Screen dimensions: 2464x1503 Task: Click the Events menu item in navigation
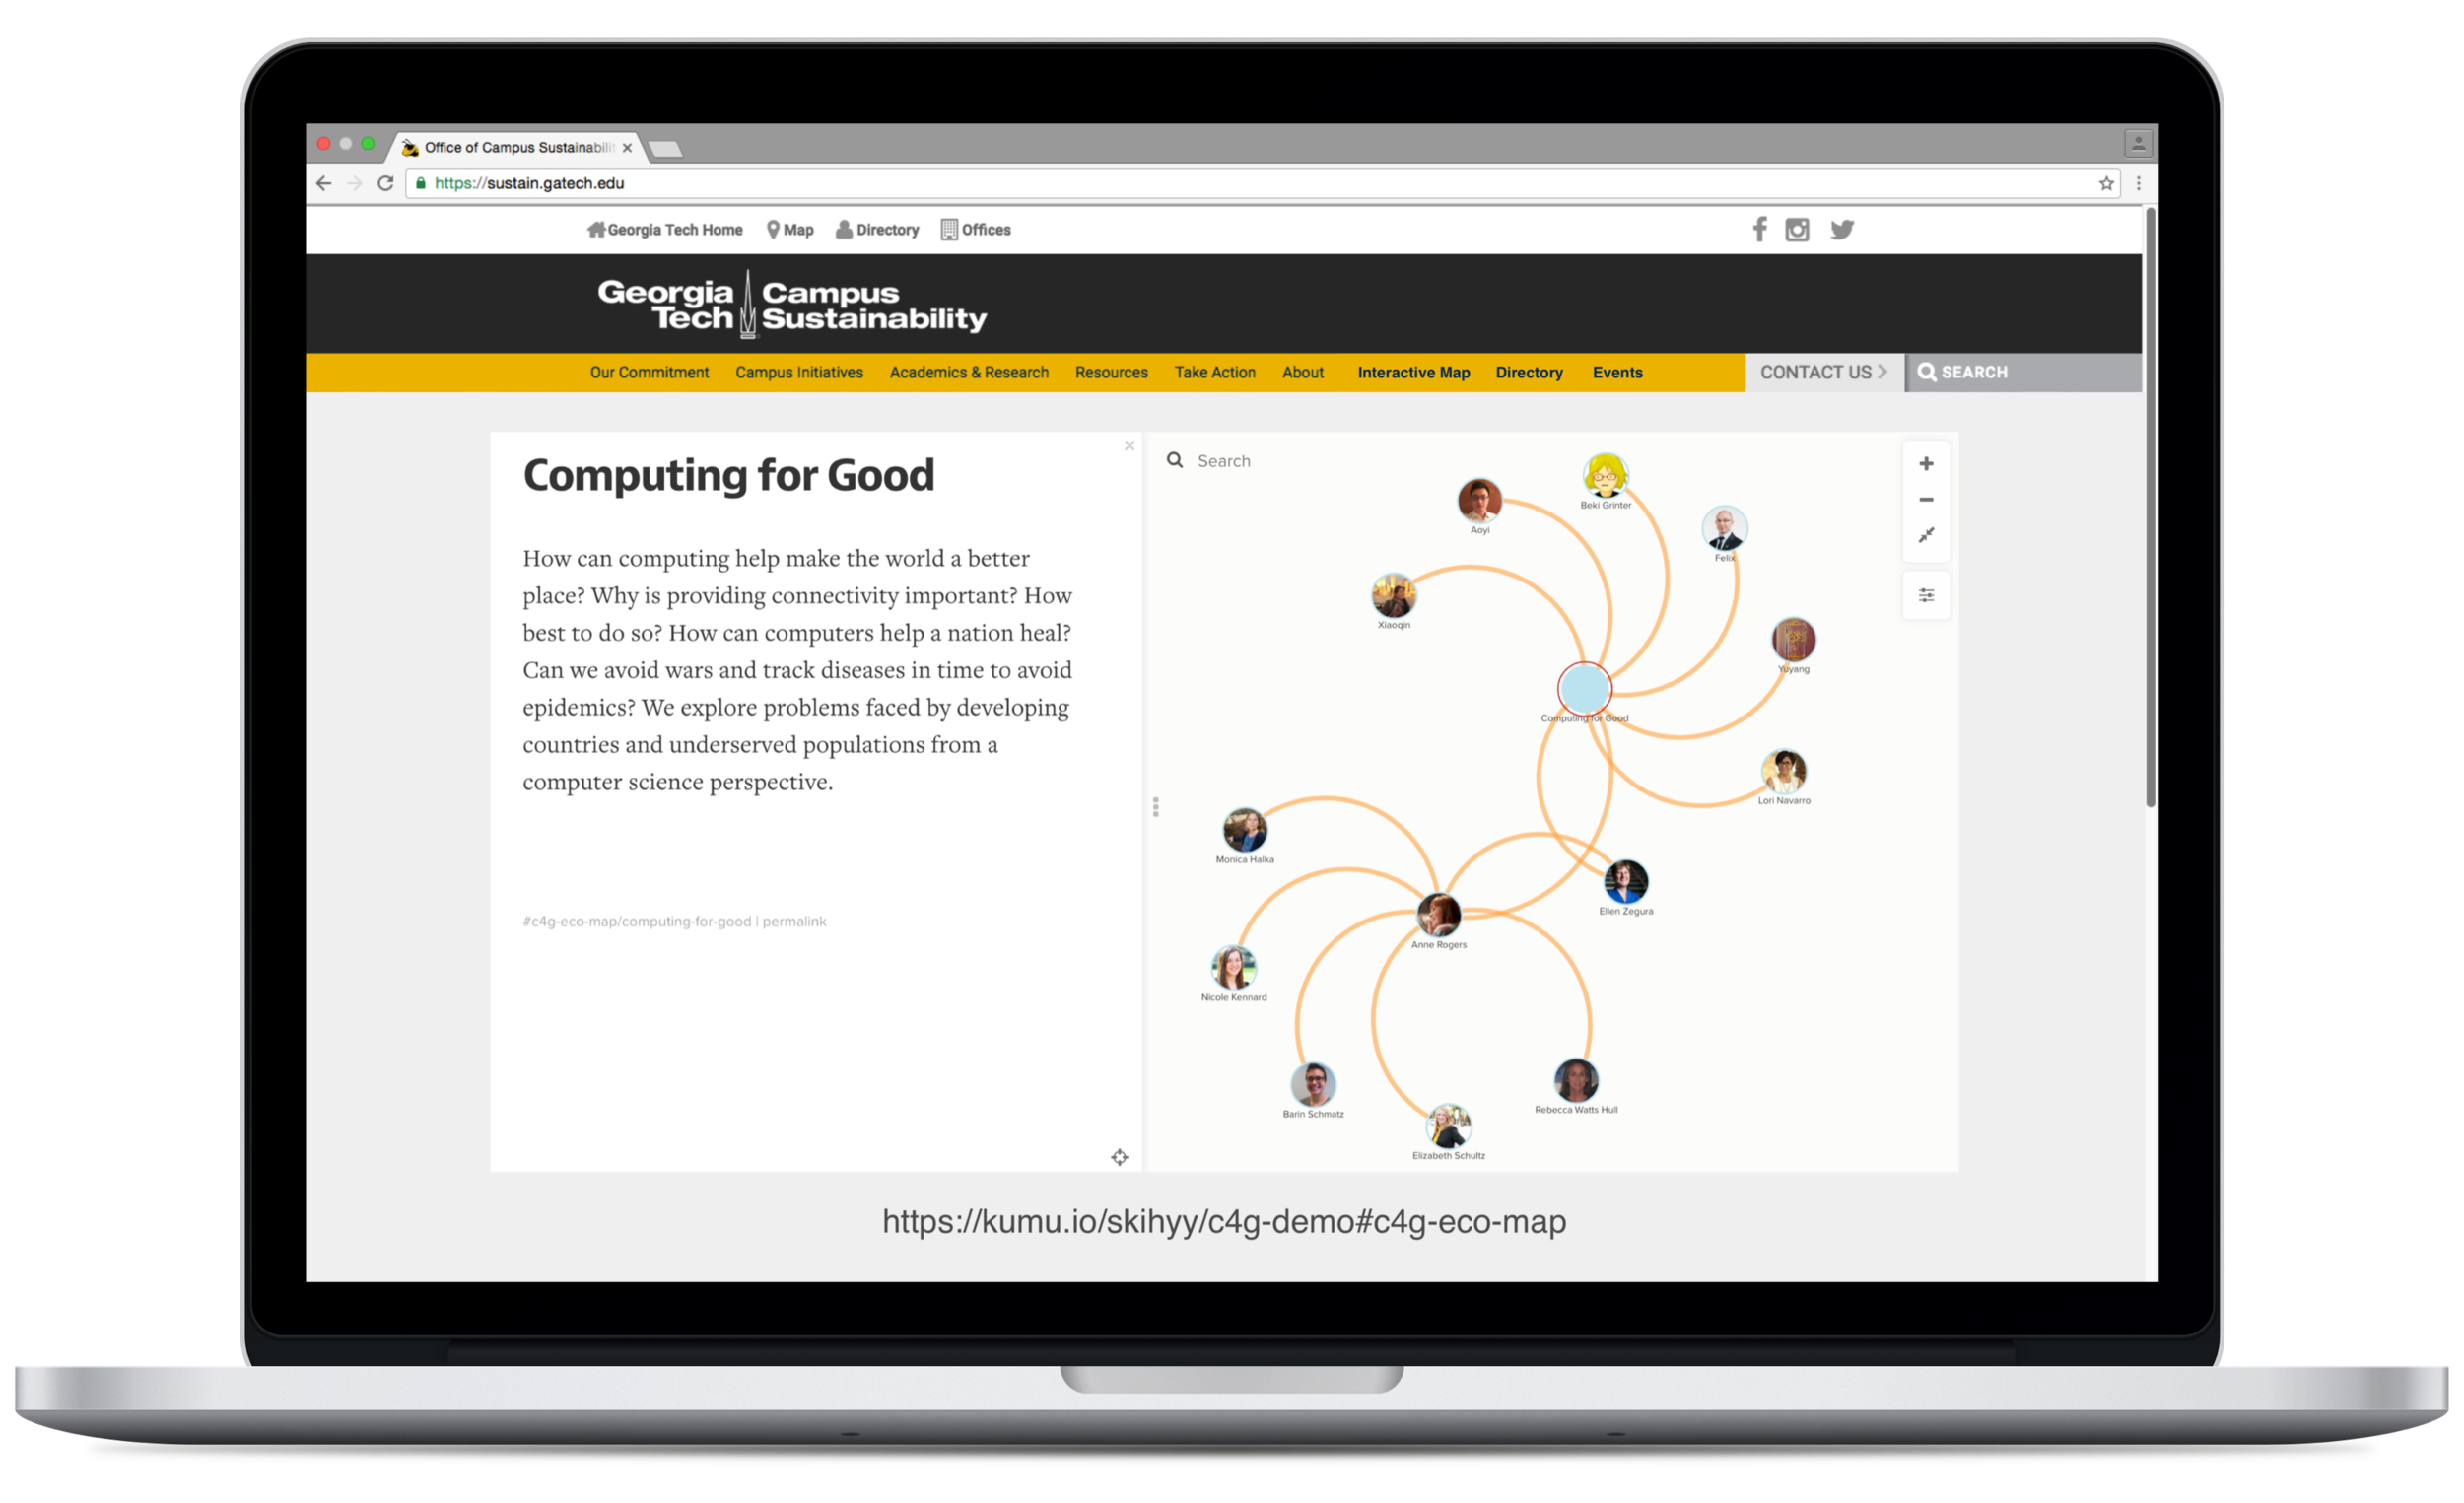coord(1614,372)
